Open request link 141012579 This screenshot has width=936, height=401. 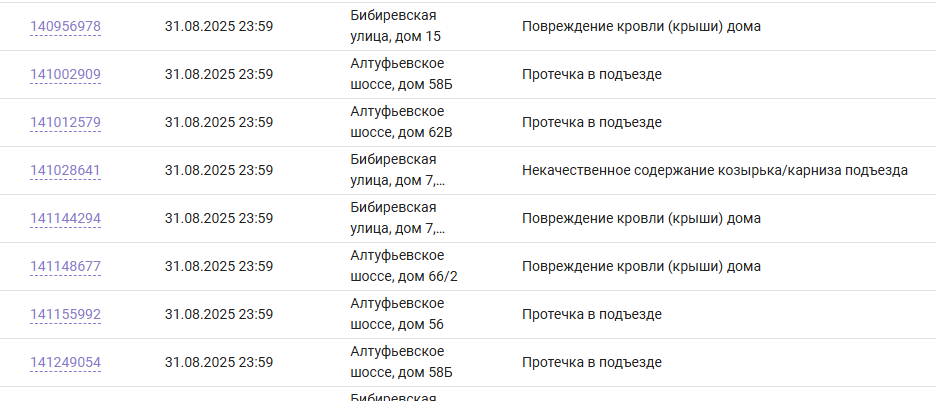coord(65,122)
